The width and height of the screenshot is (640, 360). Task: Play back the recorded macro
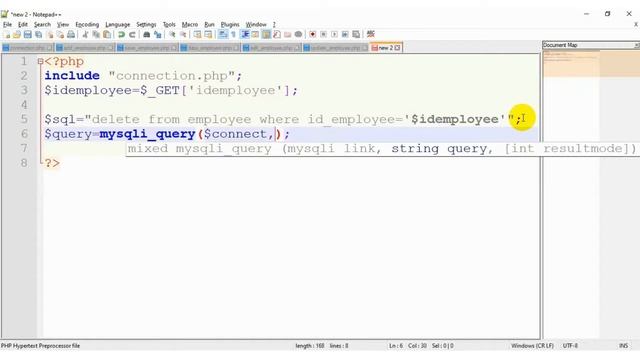[x=334, y=35]
